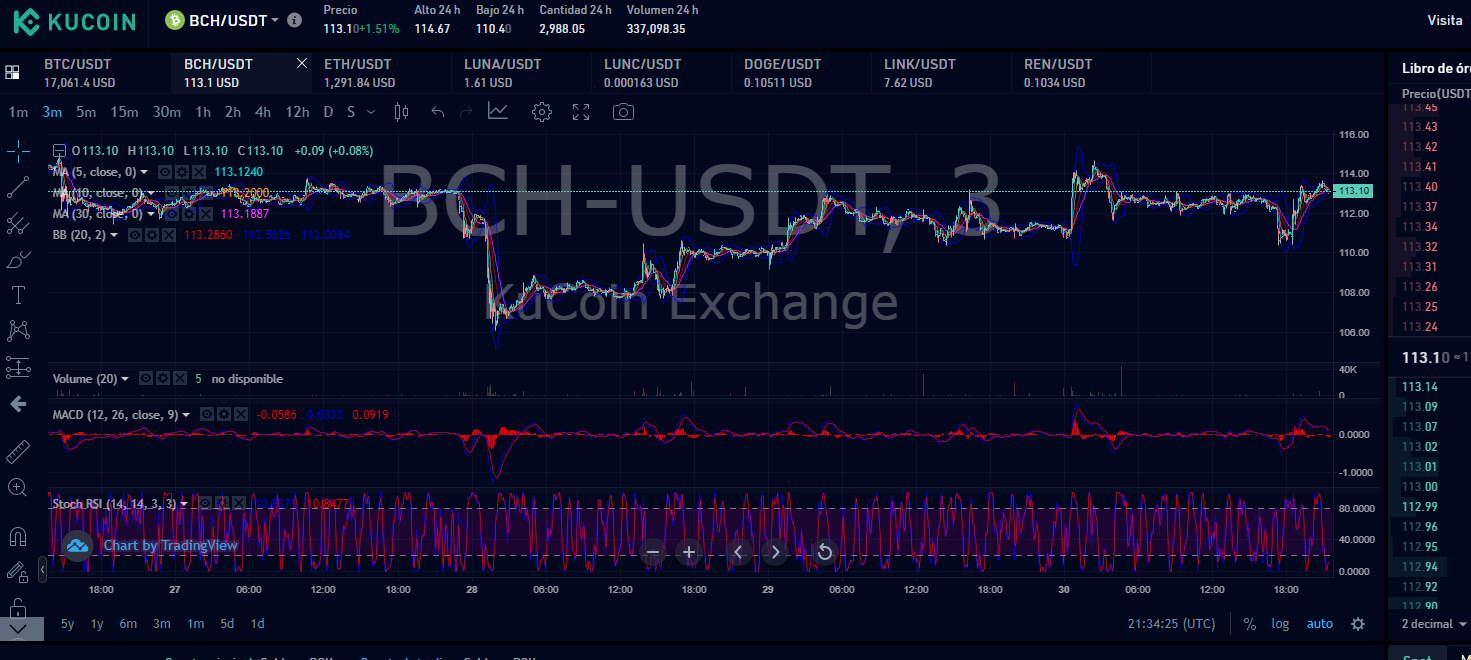The width and height of the screenshot is (1471, 660).
Task: Toggle percentage scale on price axis
Action: pos(1250,624)
